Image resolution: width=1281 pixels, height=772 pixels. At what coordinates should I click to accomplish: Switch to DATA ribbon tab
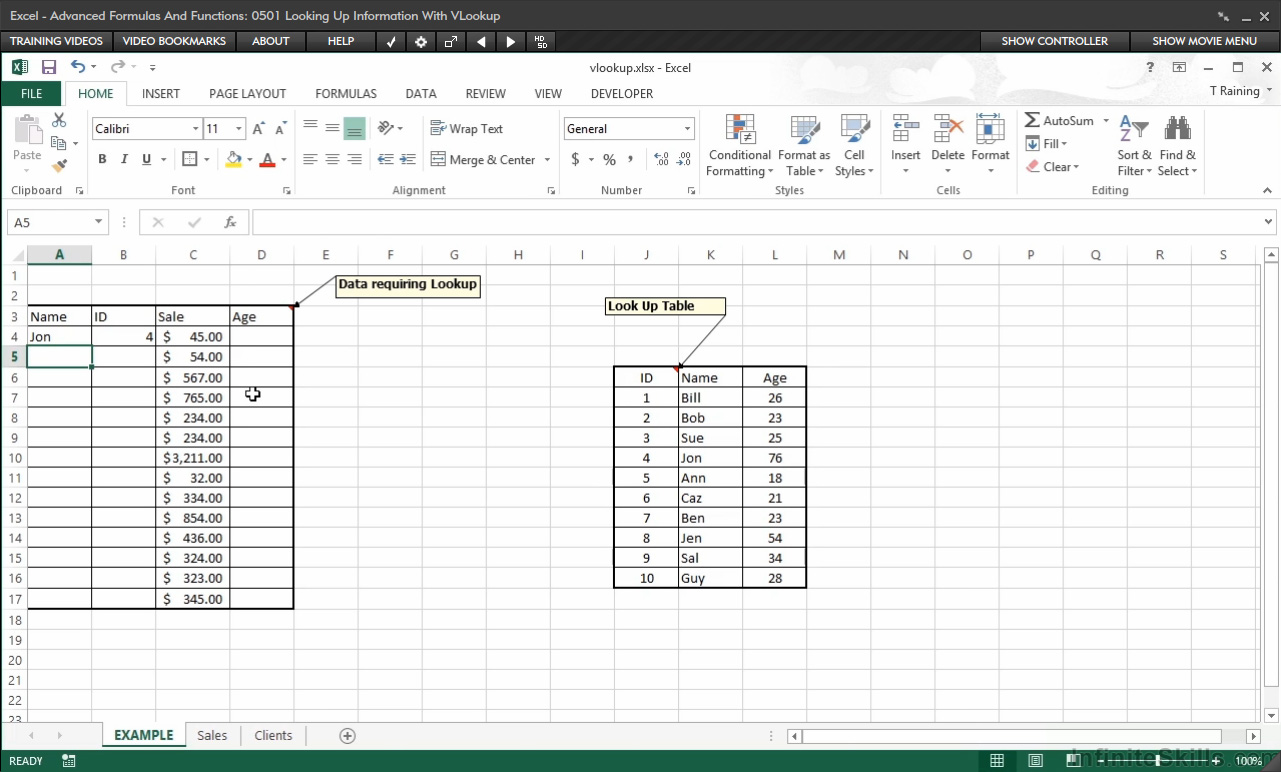(x=421, y=93)
